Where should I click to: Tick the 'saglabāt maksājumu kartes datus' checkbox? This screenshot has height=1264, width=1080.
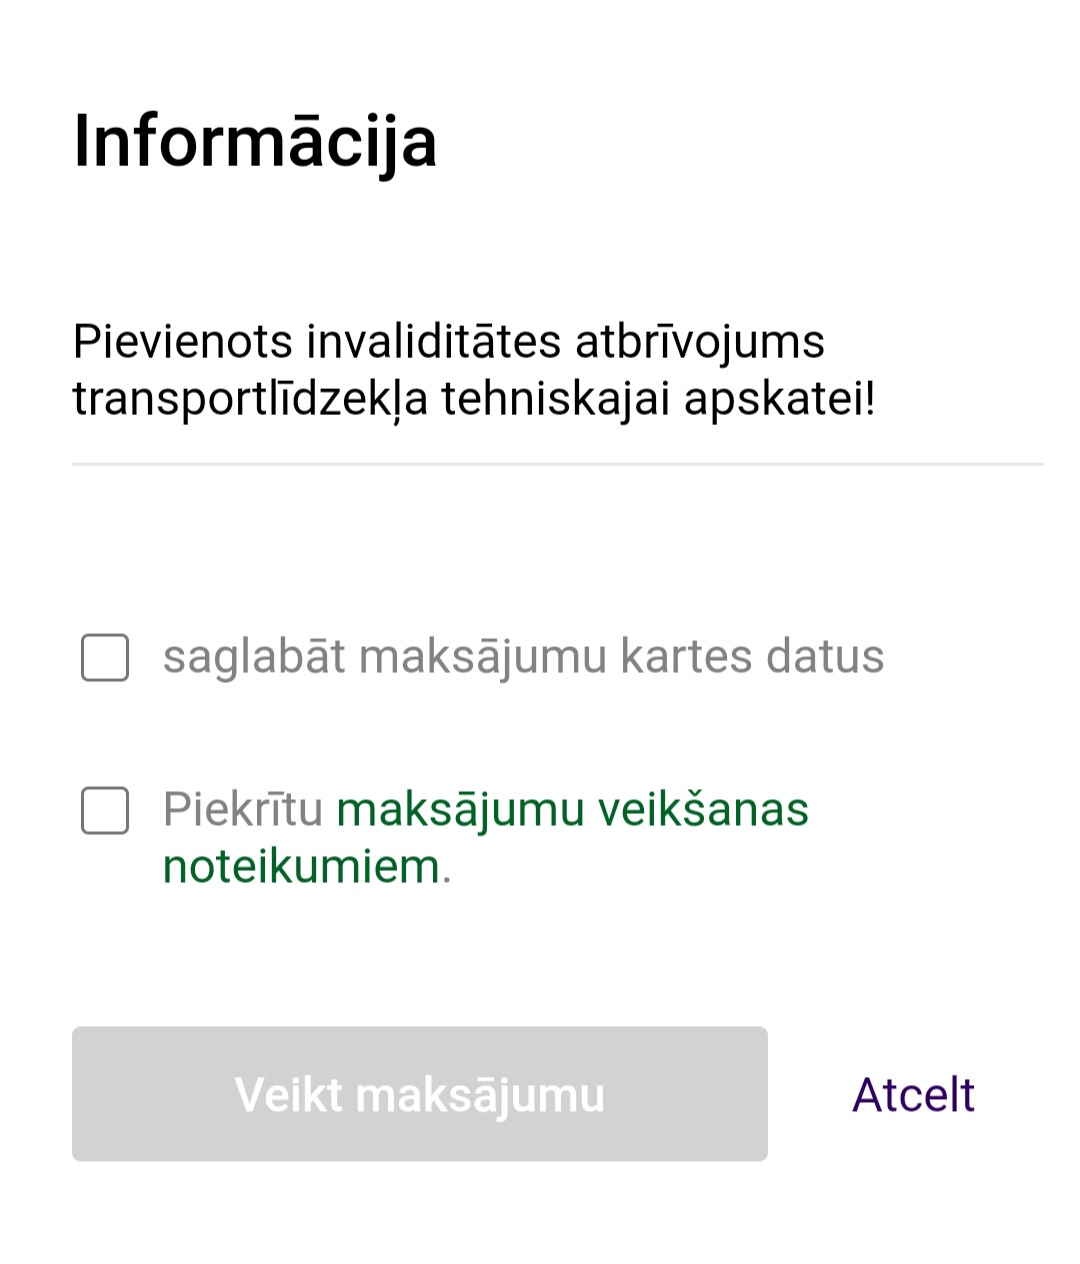[x=105, y=657]
